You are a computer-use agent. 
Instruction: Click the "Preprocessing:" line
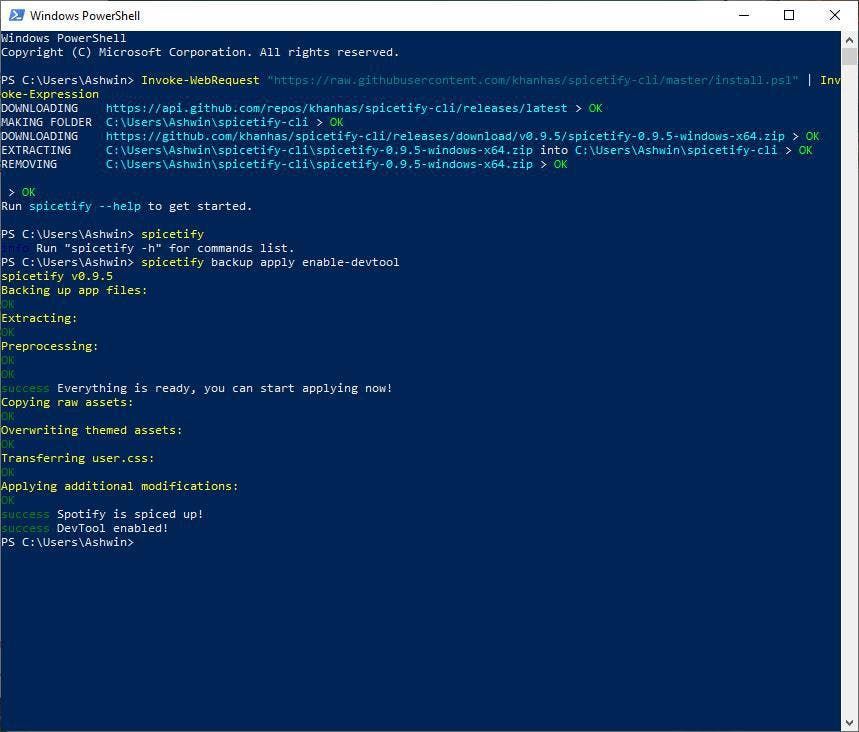(50, 346)
